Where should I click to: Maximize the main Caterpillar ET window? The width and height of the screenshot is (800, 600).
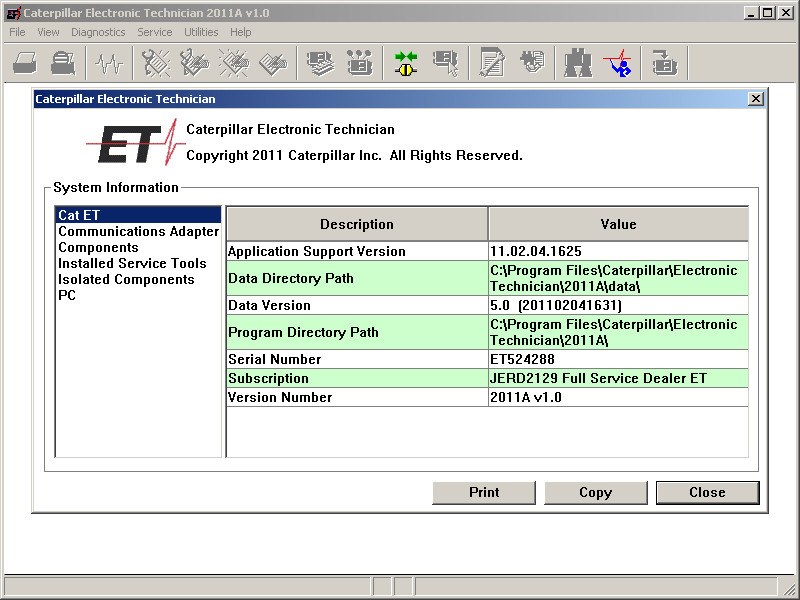click(767, 13)
